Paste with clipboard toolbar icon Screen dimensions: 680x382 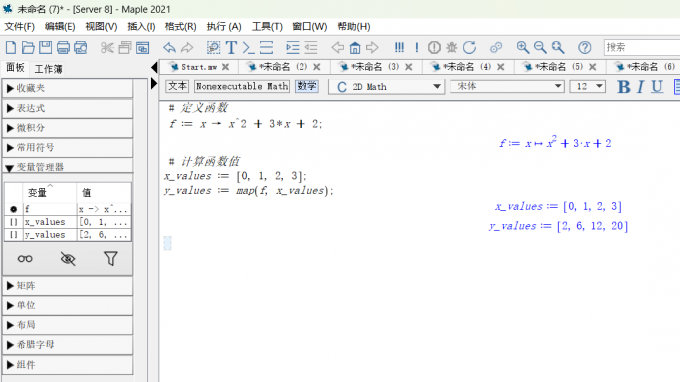point(142,47)
